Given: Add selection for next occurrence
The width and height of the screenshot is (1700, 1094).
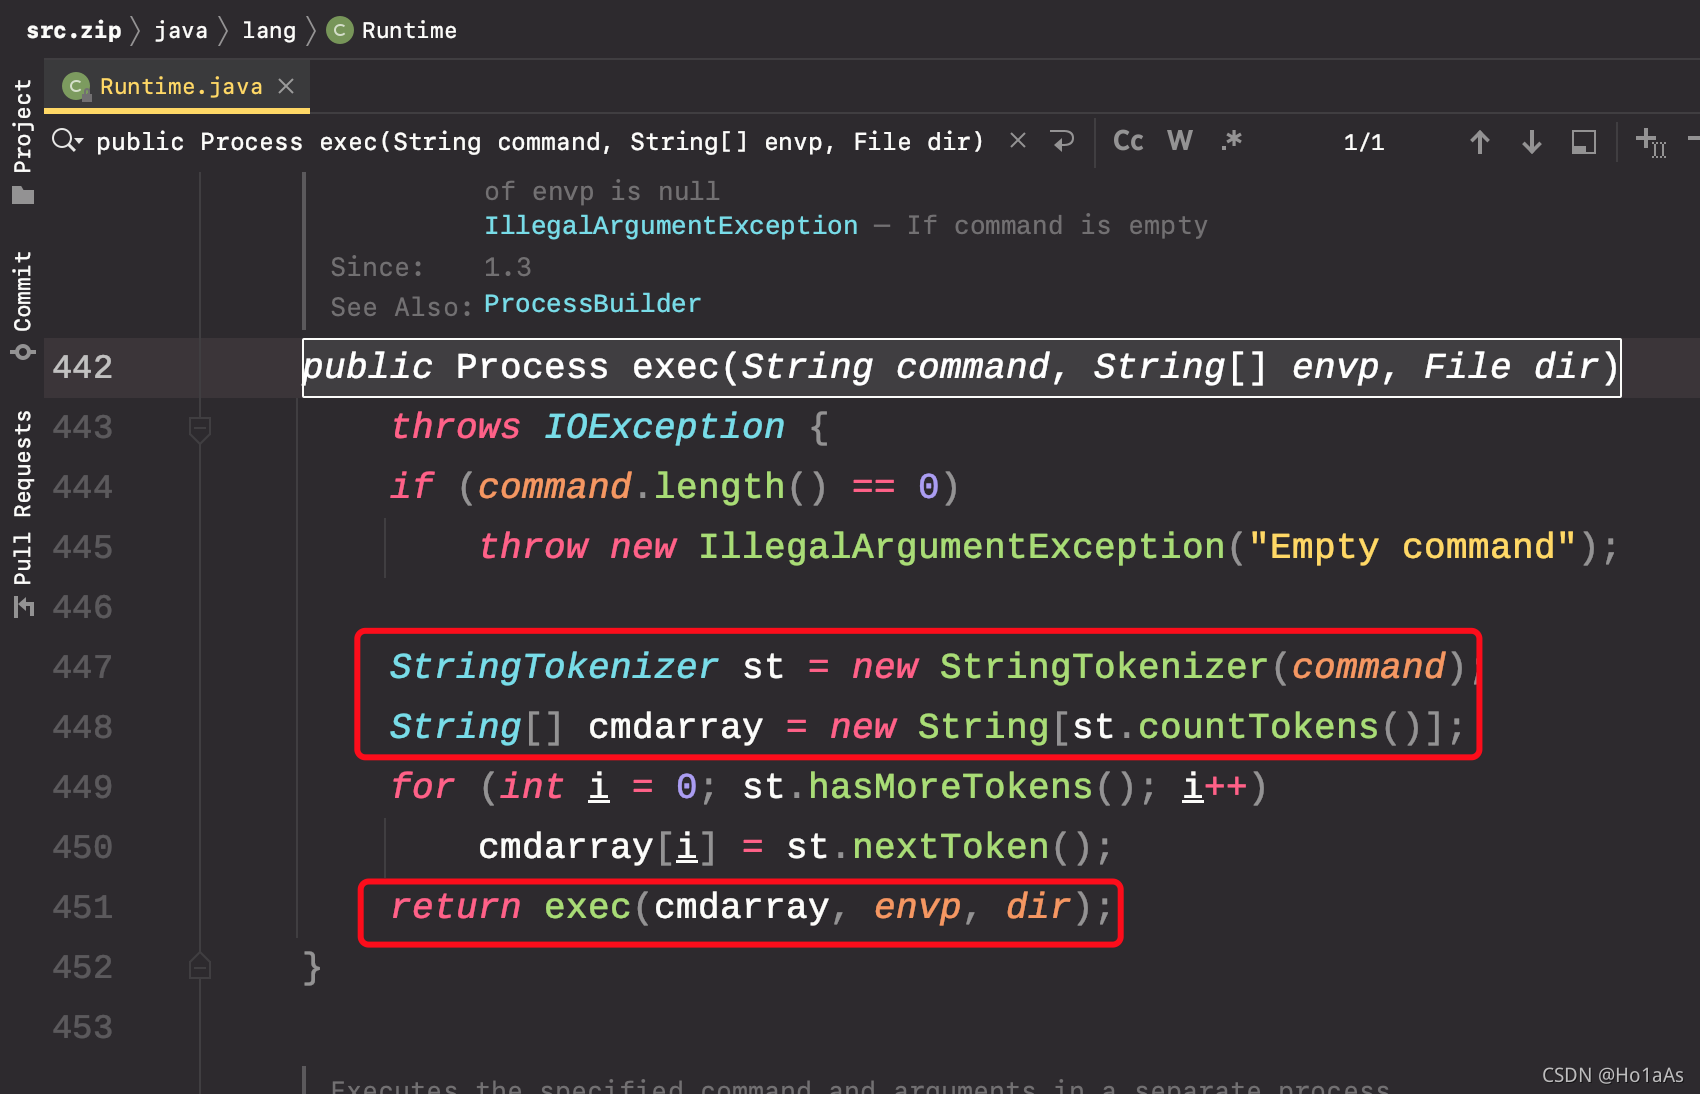Looking at the screenshot, I should (x=1651, y=142).
